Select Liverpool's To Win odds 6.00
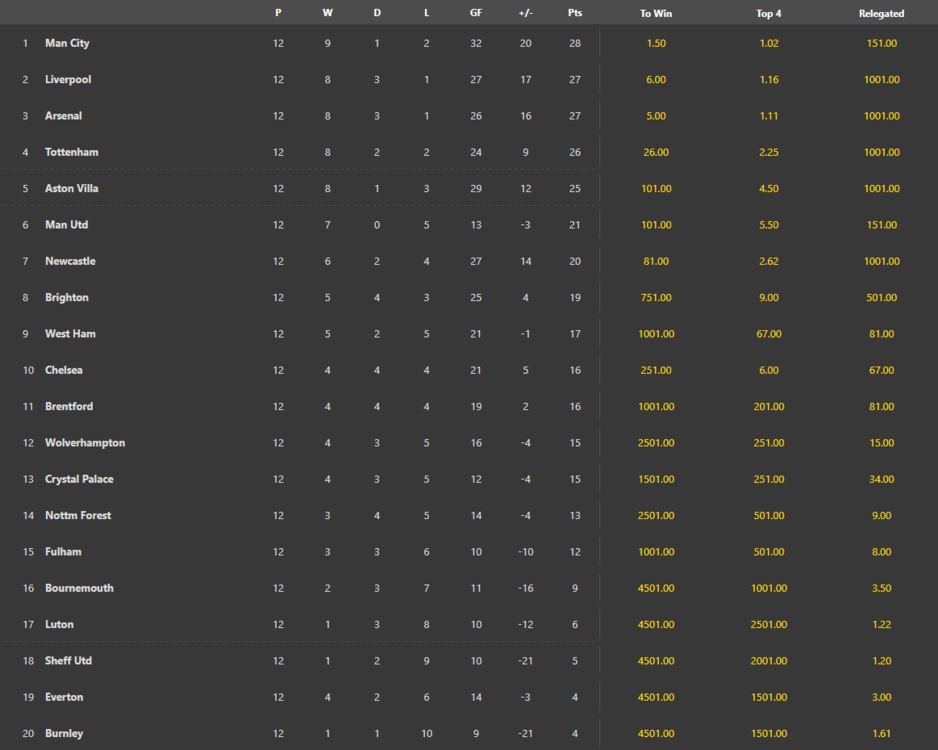 point(656,80)
